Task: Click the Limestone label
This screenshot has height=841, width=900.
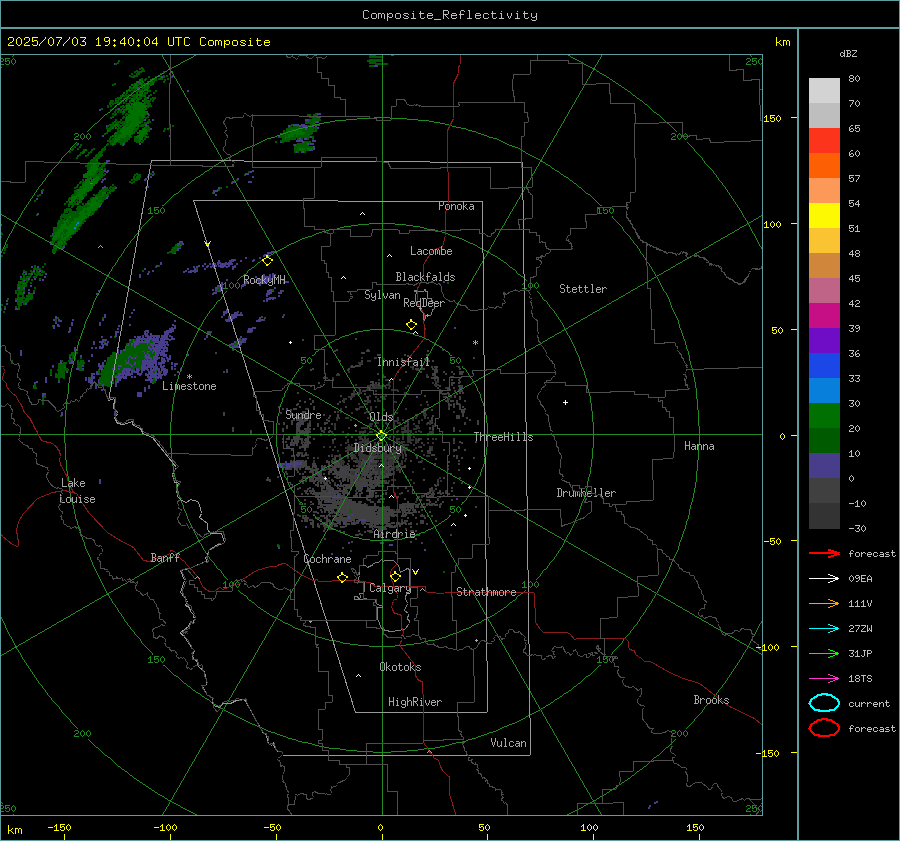Action: tap(189, 386)
